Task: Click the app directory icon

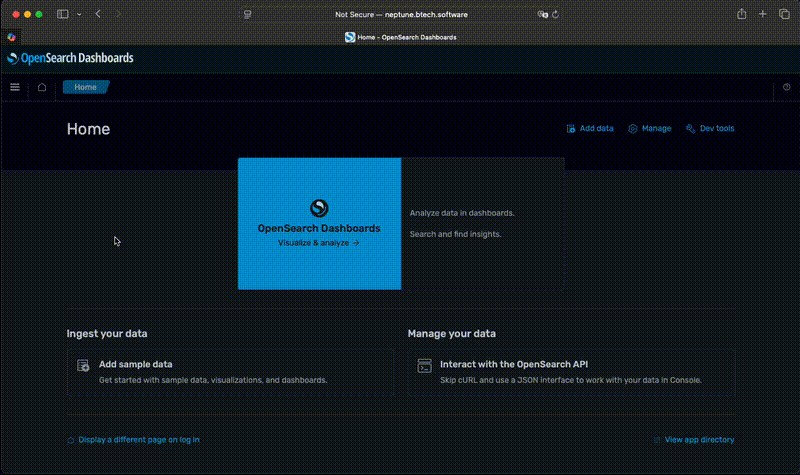Action: pyautogui.click(x=657, y=440)
